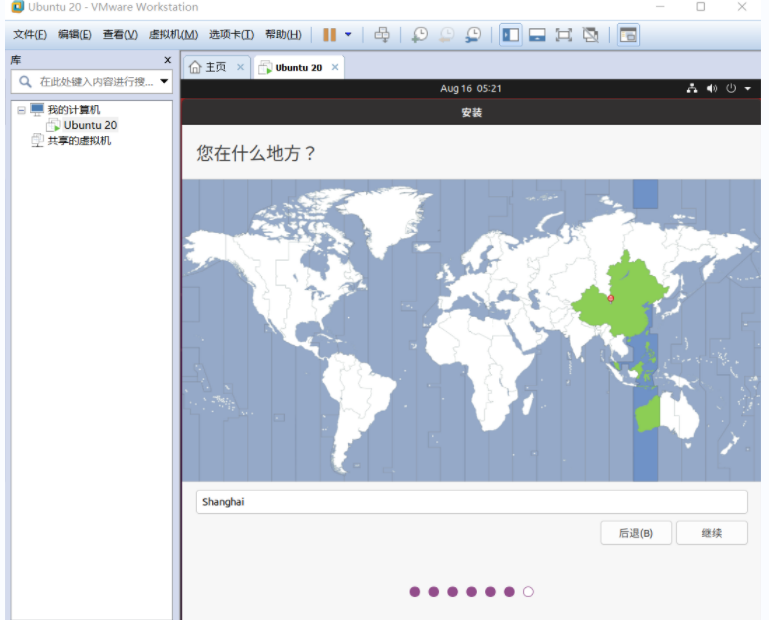Viewport: 769px width, 620px height.
Task: Open the power options dropdown arrow
Action: point(348,35)
